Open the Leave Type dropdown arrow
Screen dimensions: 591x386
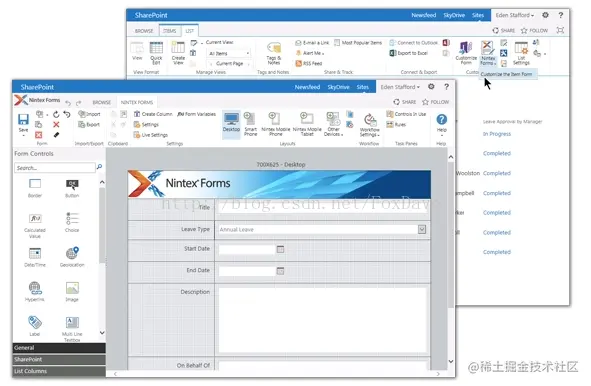(x=422, y=229)
